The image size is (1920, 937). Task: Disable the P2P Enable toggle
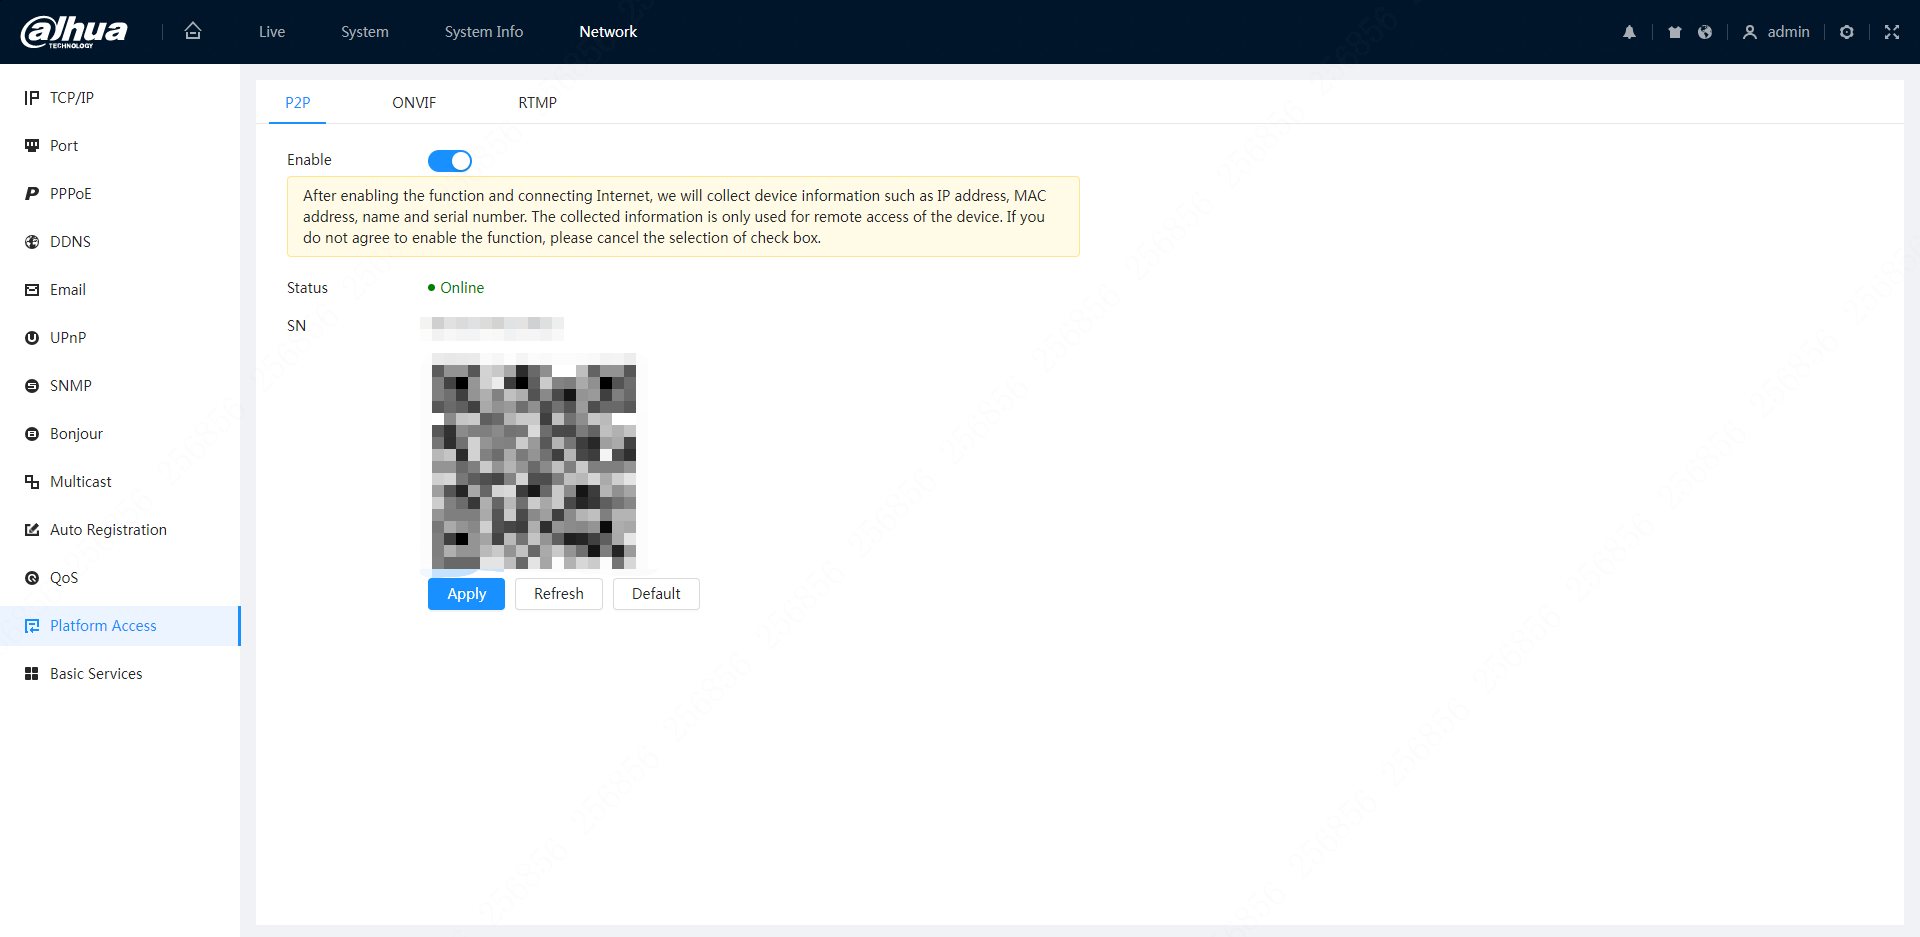click(450, 161)
